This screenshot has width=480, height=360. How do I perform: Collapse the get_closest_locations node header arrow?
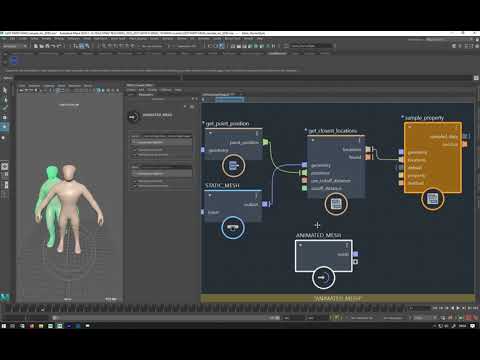pyautogui.click(x=313, y=140)
